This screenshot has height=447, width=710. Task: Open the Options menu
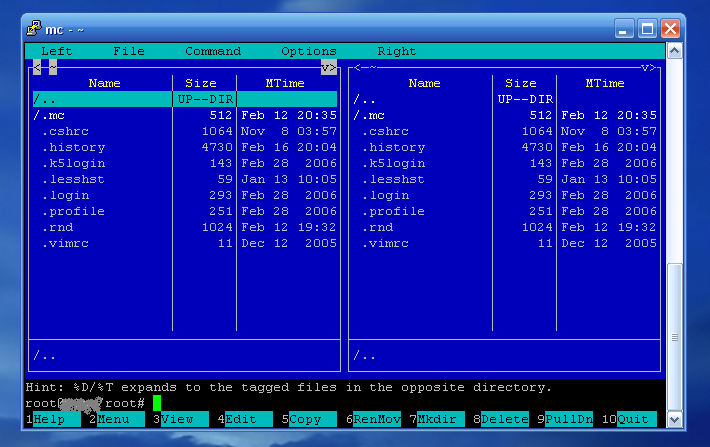click(x=309, y=51)
